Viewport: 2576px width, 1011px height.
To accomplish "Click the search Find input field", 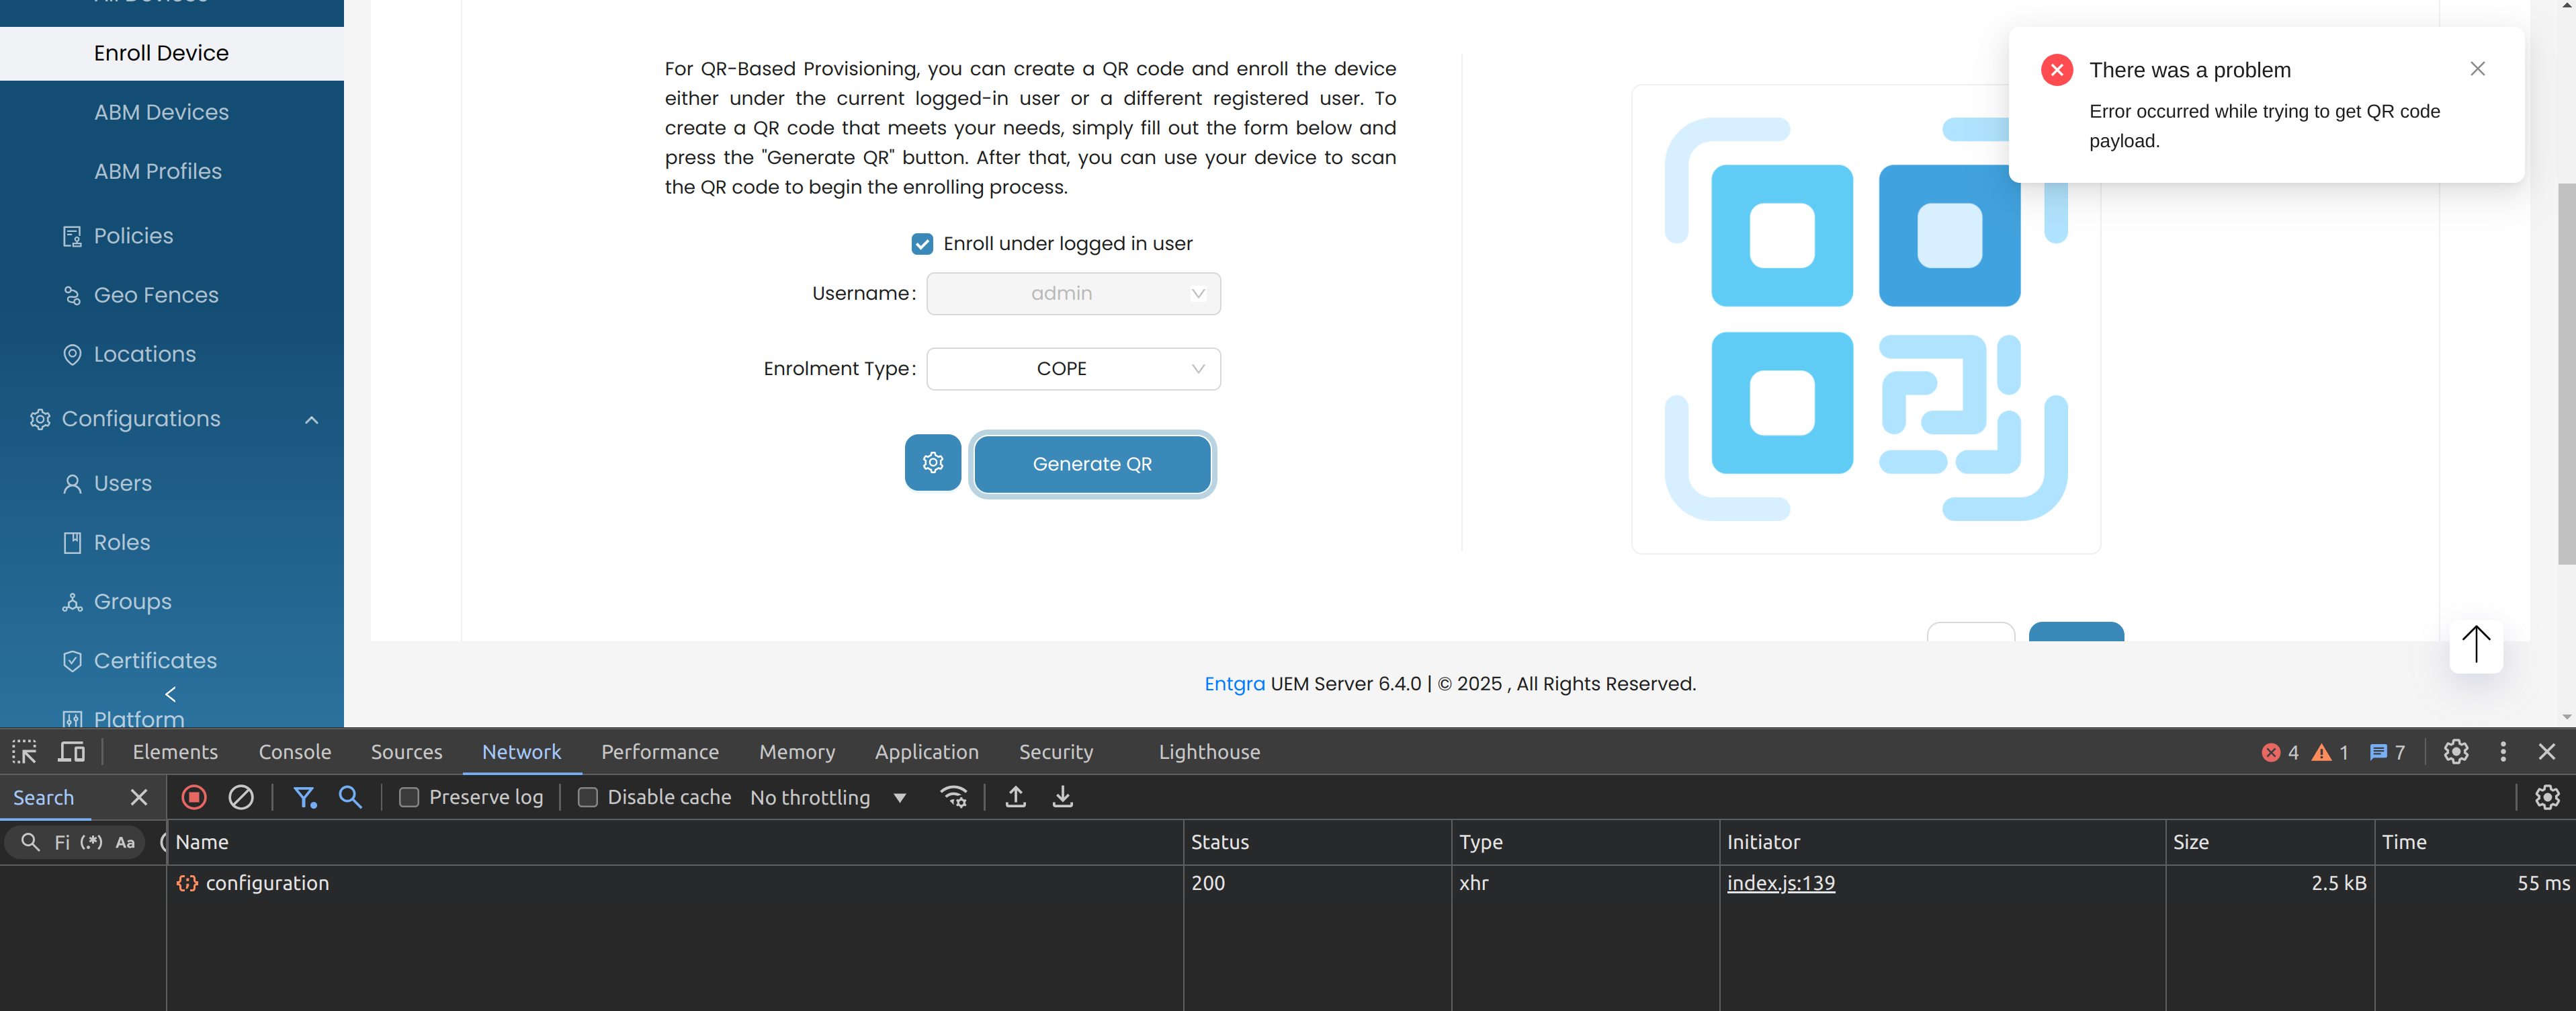I will [62, 843].
